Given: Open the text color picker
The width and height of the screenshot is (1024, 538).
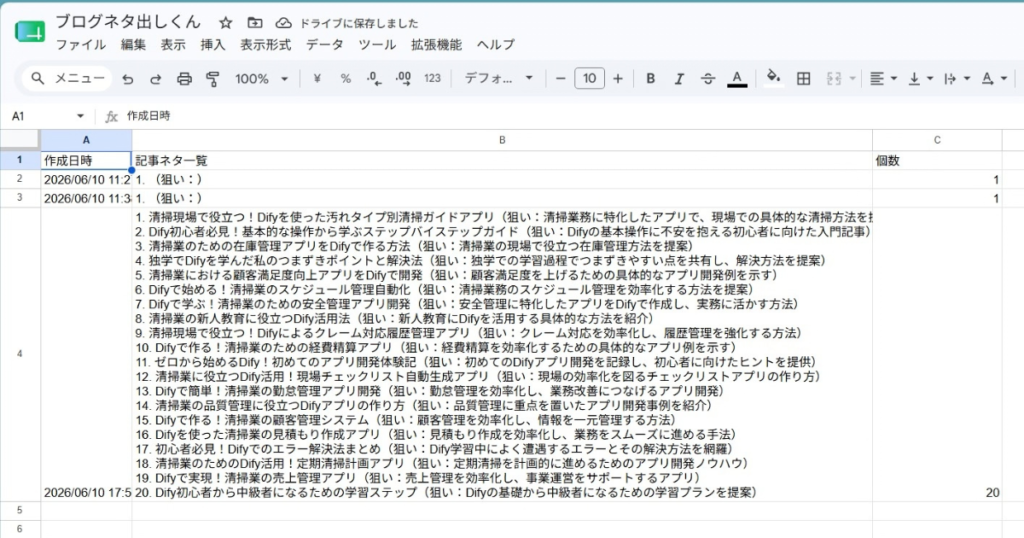Looking at the screenshot, I should (737, 79).
